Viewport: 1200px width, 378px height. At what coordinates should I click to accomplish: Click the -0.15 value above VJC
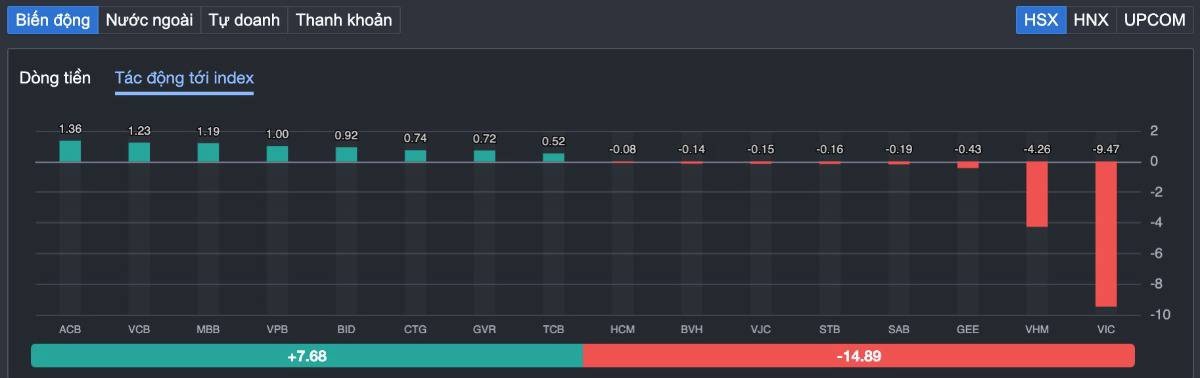click(x=761, y=149)
